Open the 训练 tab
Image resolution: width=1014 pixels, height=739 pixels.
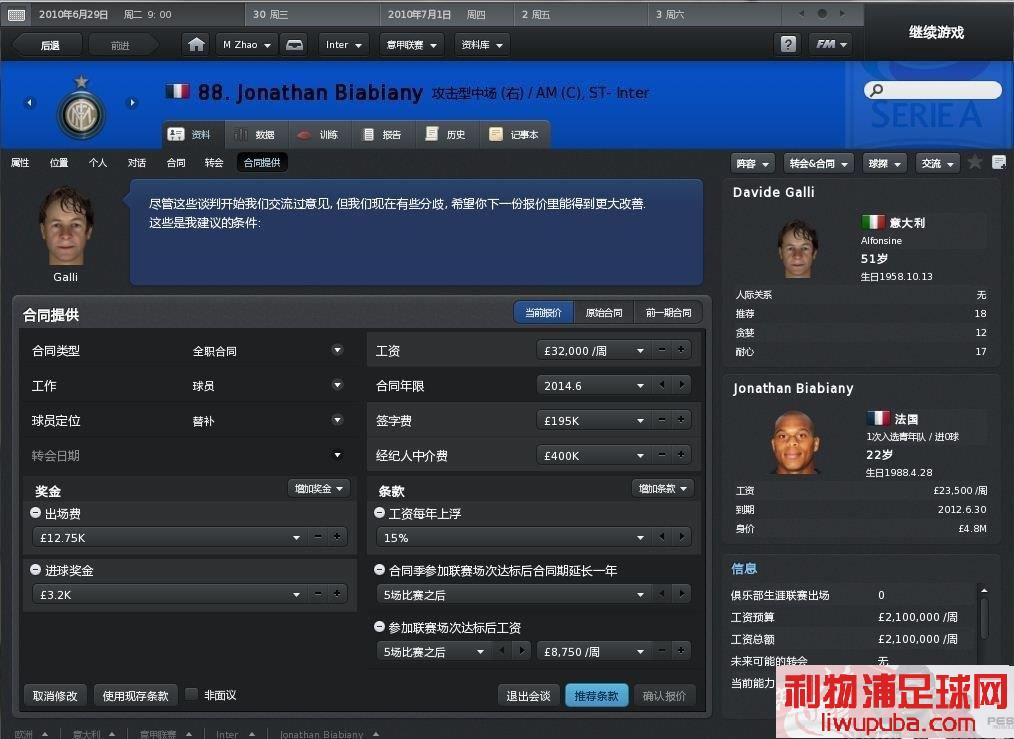(x=320, y=134)
